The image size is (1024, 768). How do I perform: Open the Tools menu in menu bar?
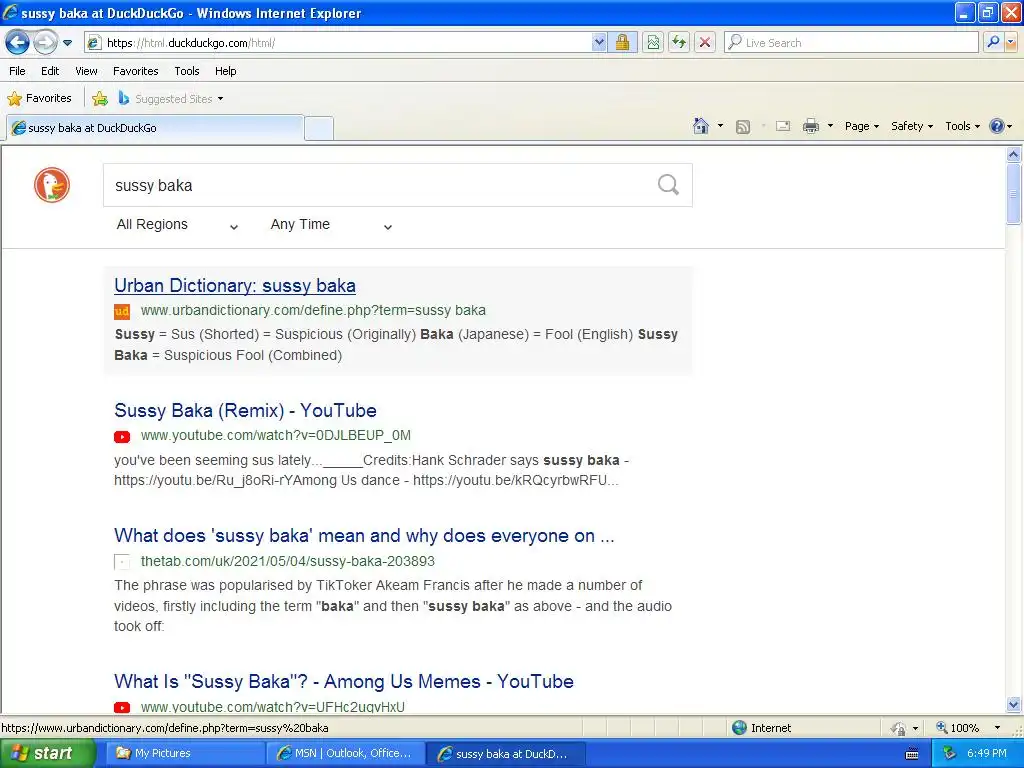(187, 71)
